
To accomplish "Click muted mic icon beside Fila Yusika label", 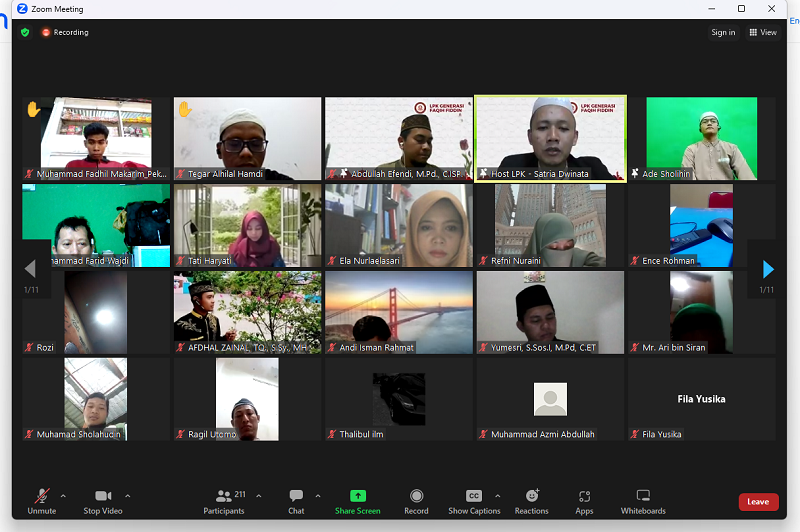I will coord(634,434).
